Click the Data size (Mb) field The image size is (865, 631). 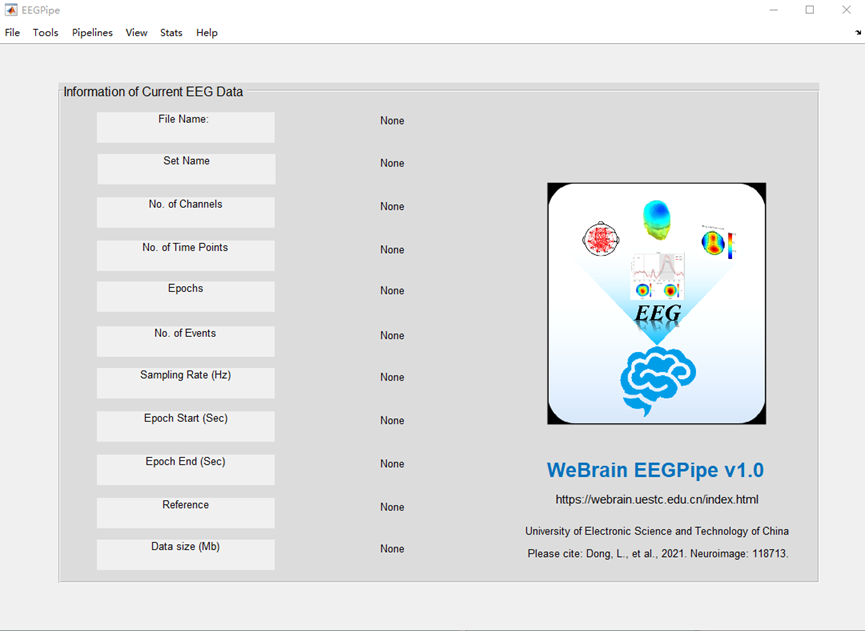click(x=185, y=554)
